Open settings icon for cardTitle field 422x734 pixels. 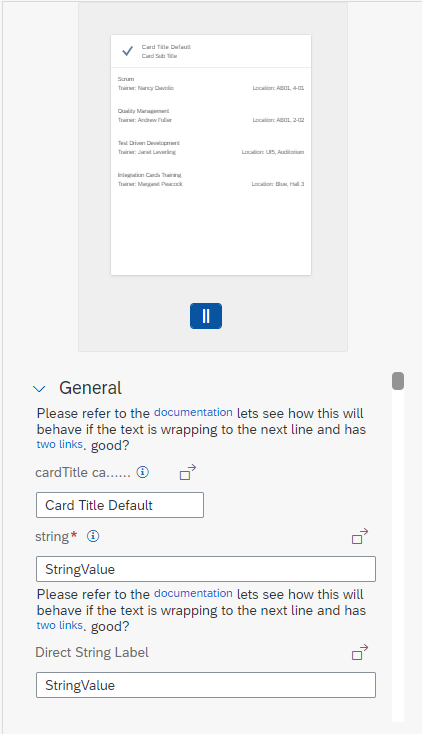[x=188, y=472]
